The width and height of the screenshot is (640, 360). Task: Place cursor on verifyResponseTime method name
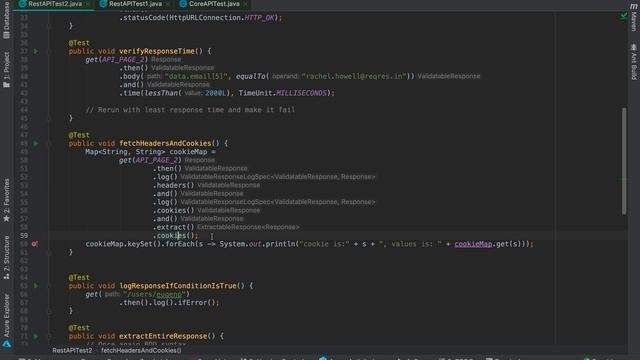point(157,51)
